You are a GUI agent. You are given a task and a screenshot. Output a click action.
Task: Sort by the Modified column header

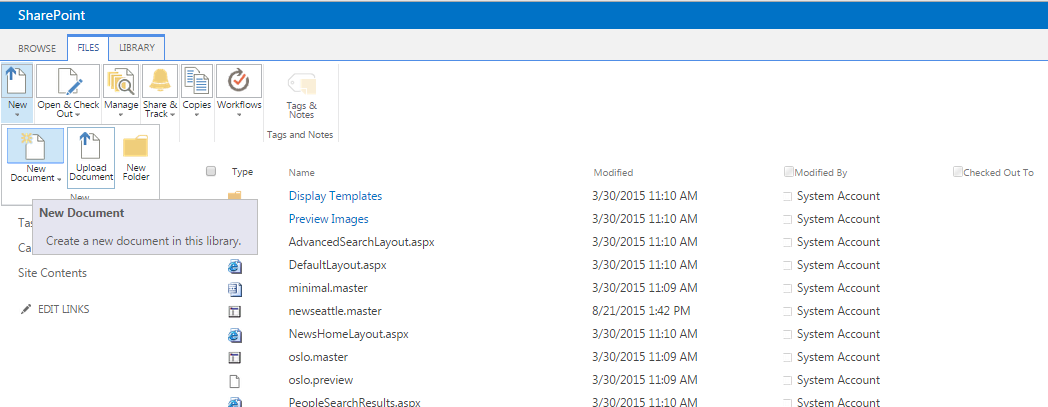[613, 172]
